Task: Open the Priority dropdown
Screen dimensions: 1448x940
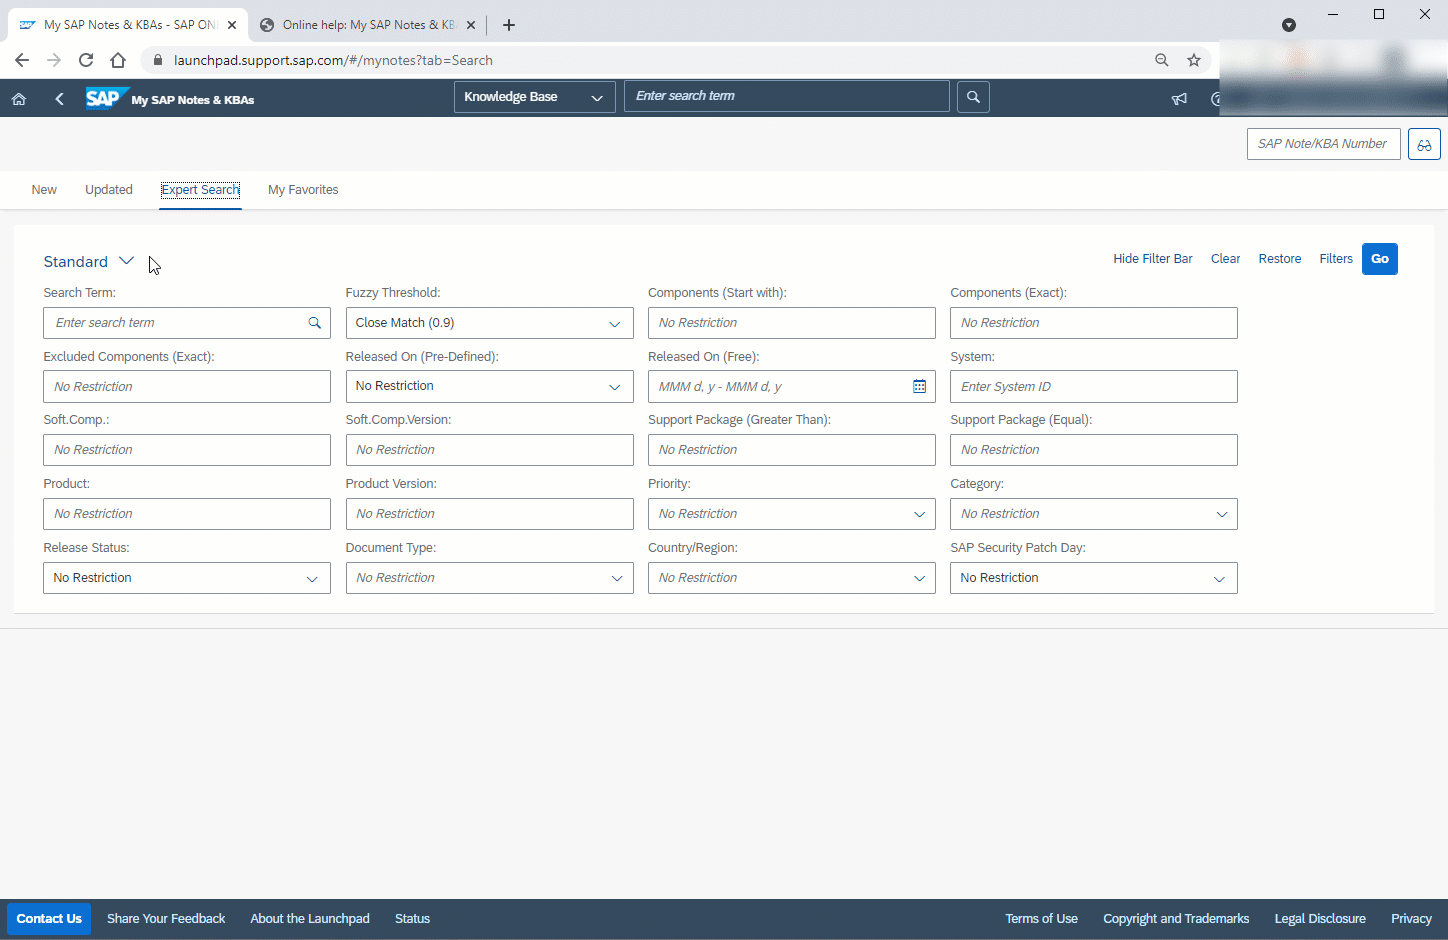Action: (x=919, y=514)
